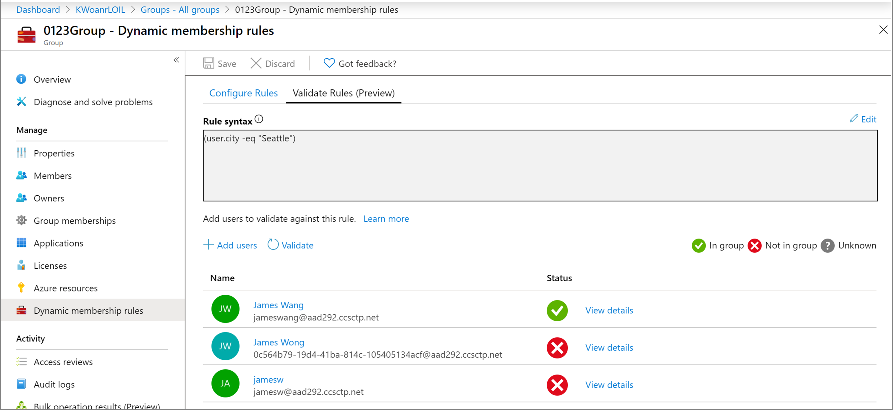The width and height of the screenshot is (893, 410).
Task: Click jamesw@aad292.ccsctp.net email text
Action: pos(309,392)
